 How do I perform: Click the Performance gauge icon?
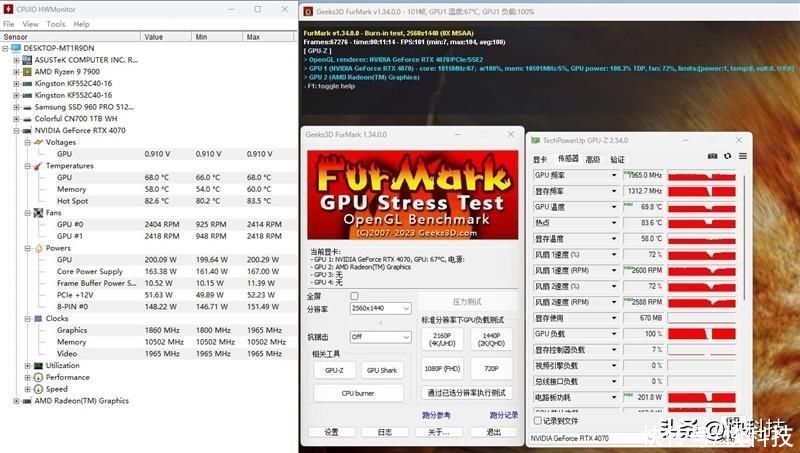point(38,378)
